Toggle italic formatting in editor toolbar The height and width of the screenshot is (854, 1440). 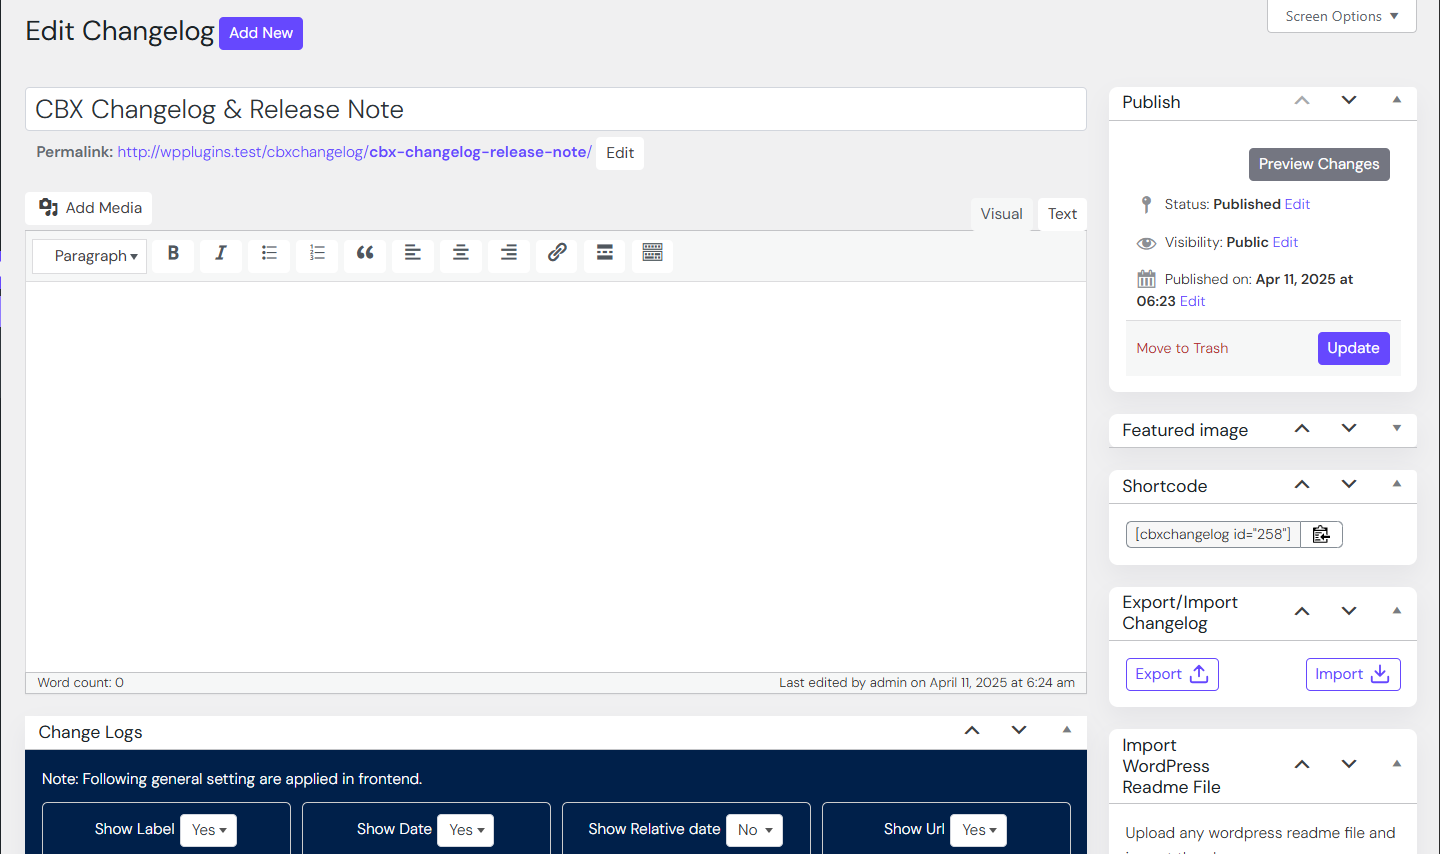(221, 255)
